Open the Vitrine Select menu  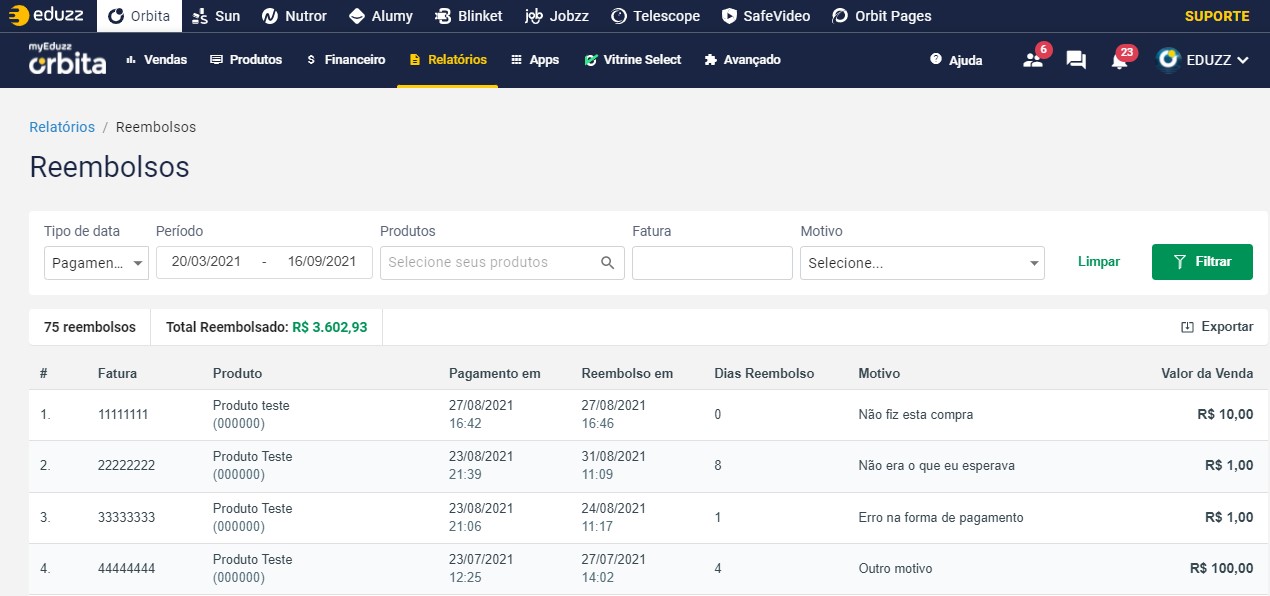click(633, 60)
